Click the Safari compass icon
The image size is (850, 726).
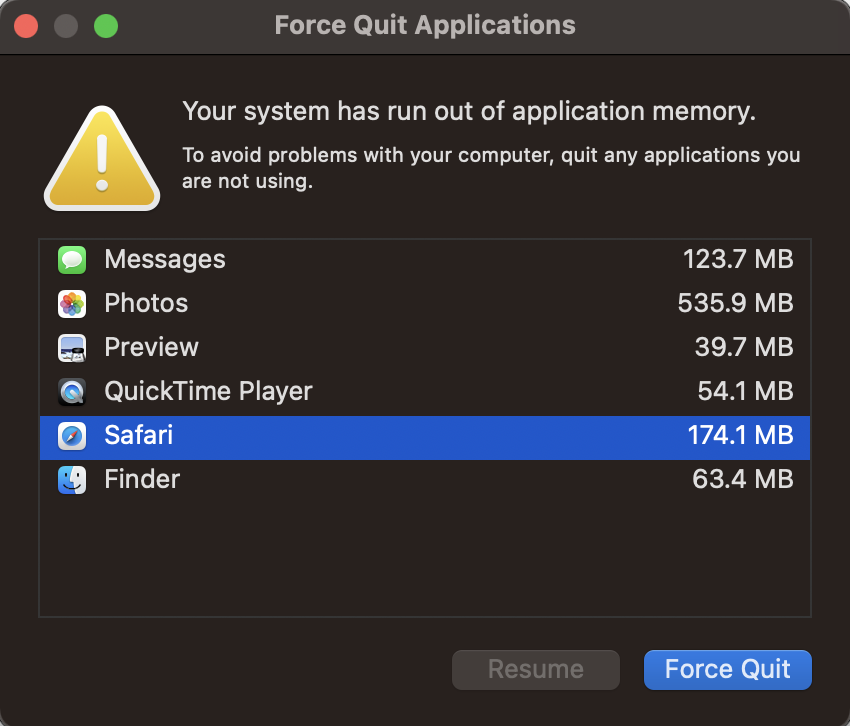tap(72, 436)
